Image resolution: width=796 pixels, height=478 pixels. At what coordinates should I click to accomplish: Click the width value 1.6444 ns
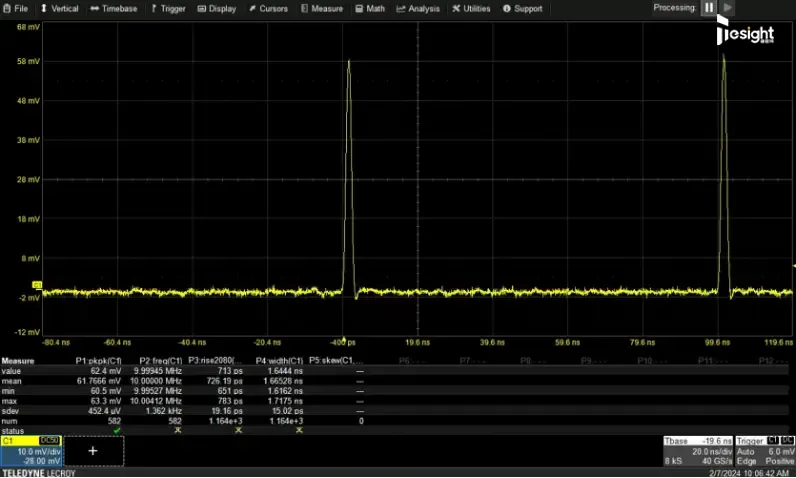pyautogui.click(x=285, y=371)
